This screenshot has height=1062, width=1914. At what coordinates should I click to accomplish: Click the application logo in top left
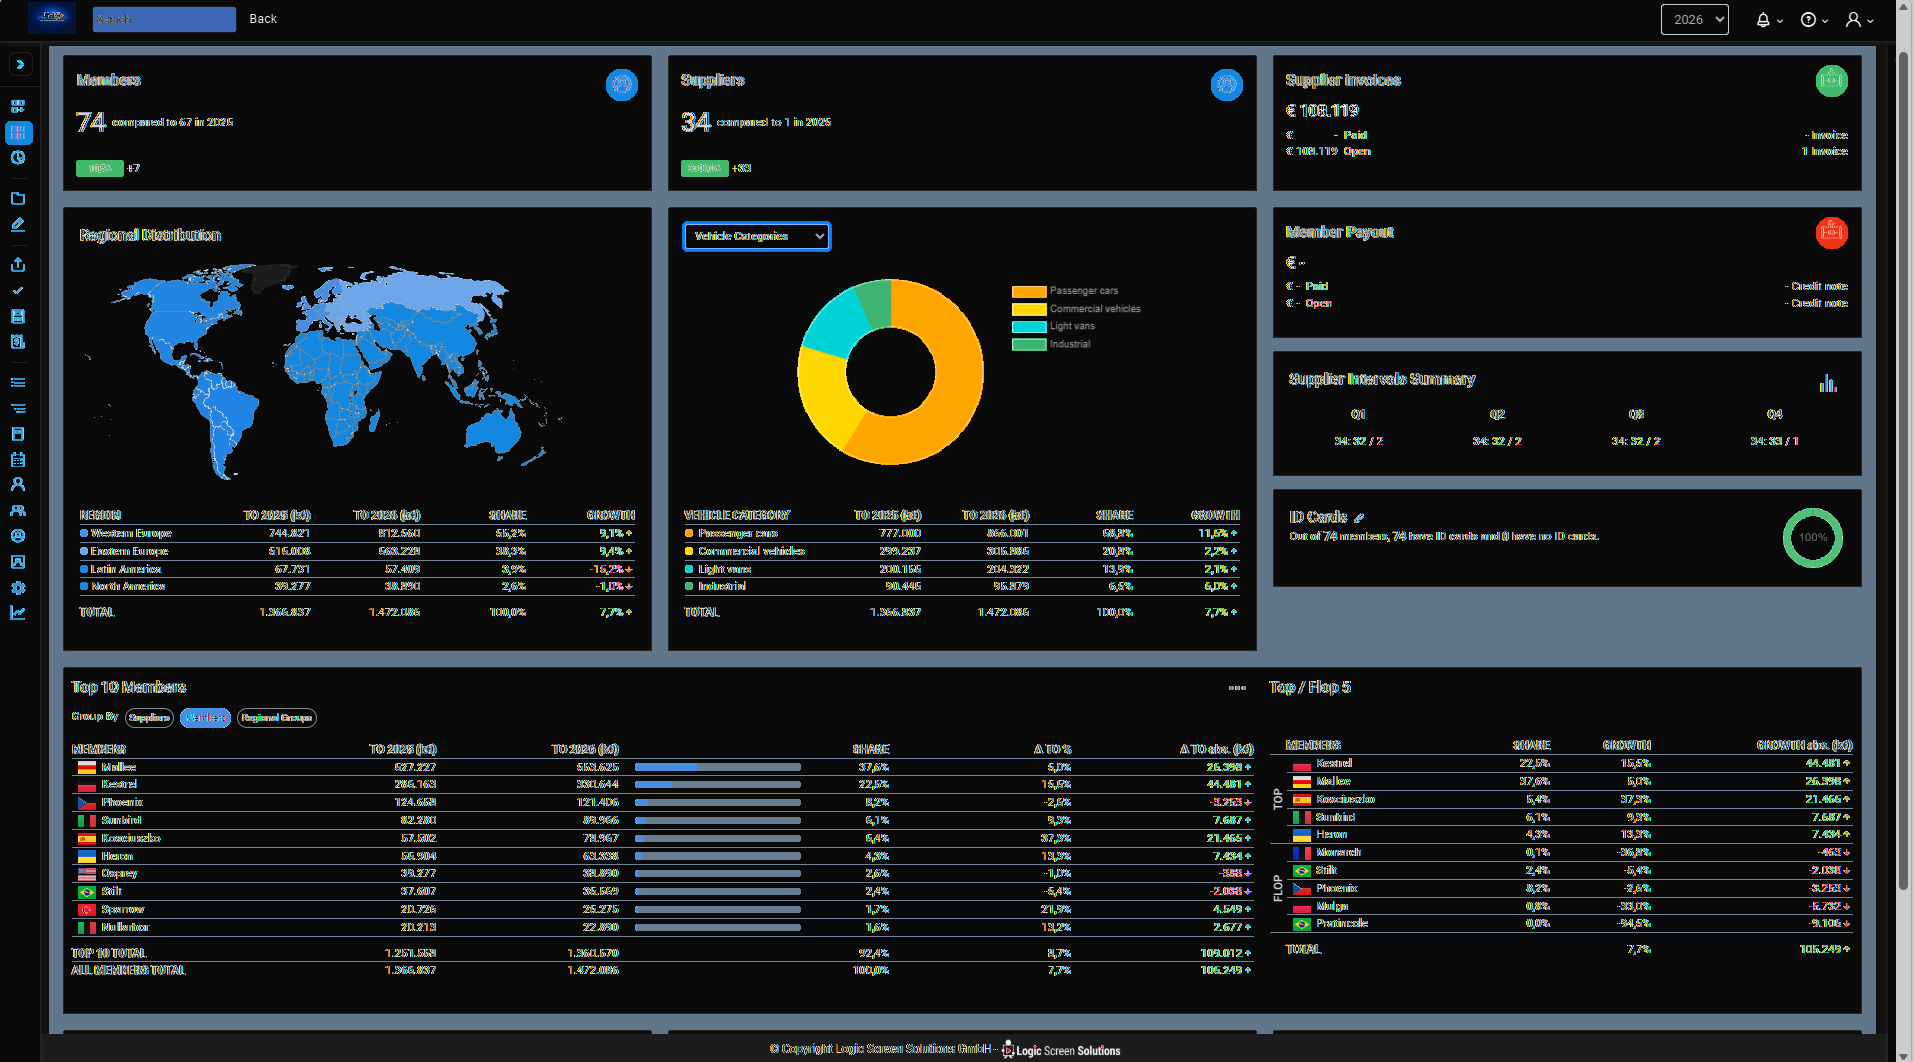click(x=52, y=18)
